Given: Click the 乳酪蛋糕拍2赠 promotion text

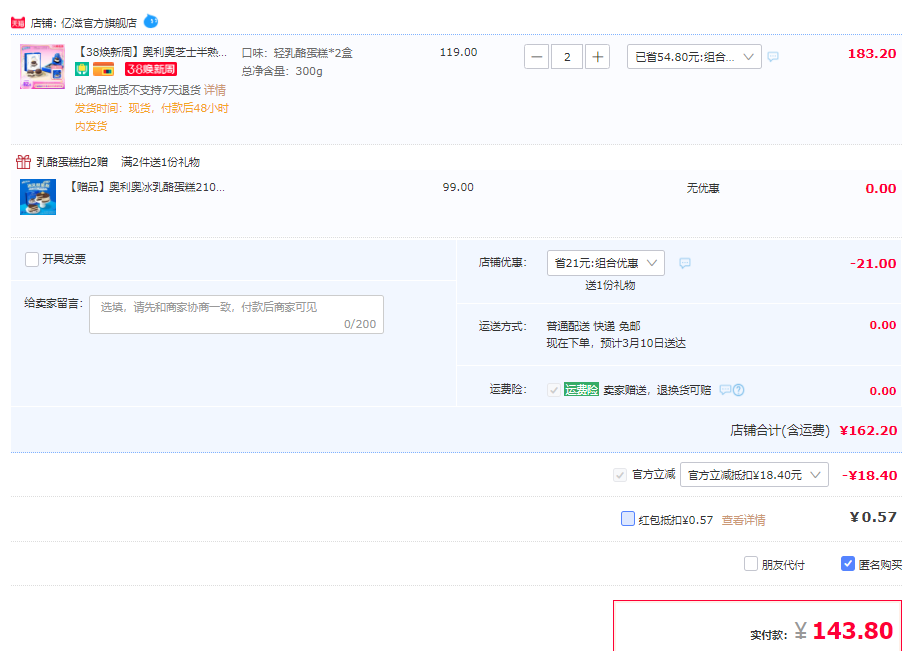Looking at the screenshot, I should [72, 162].
